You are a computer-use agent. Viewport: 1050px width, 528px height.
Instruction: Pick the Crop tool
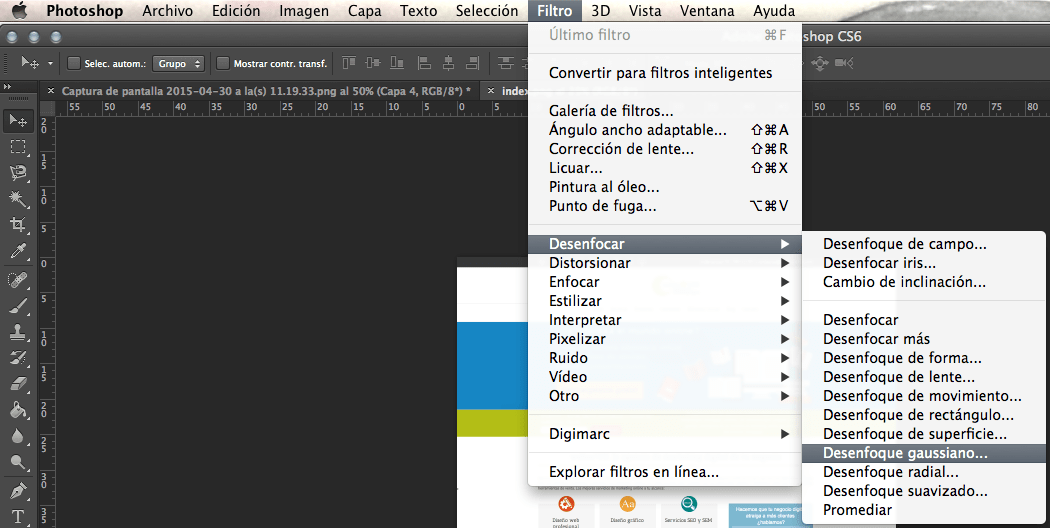pyautogui.click(x=18, y=225)
